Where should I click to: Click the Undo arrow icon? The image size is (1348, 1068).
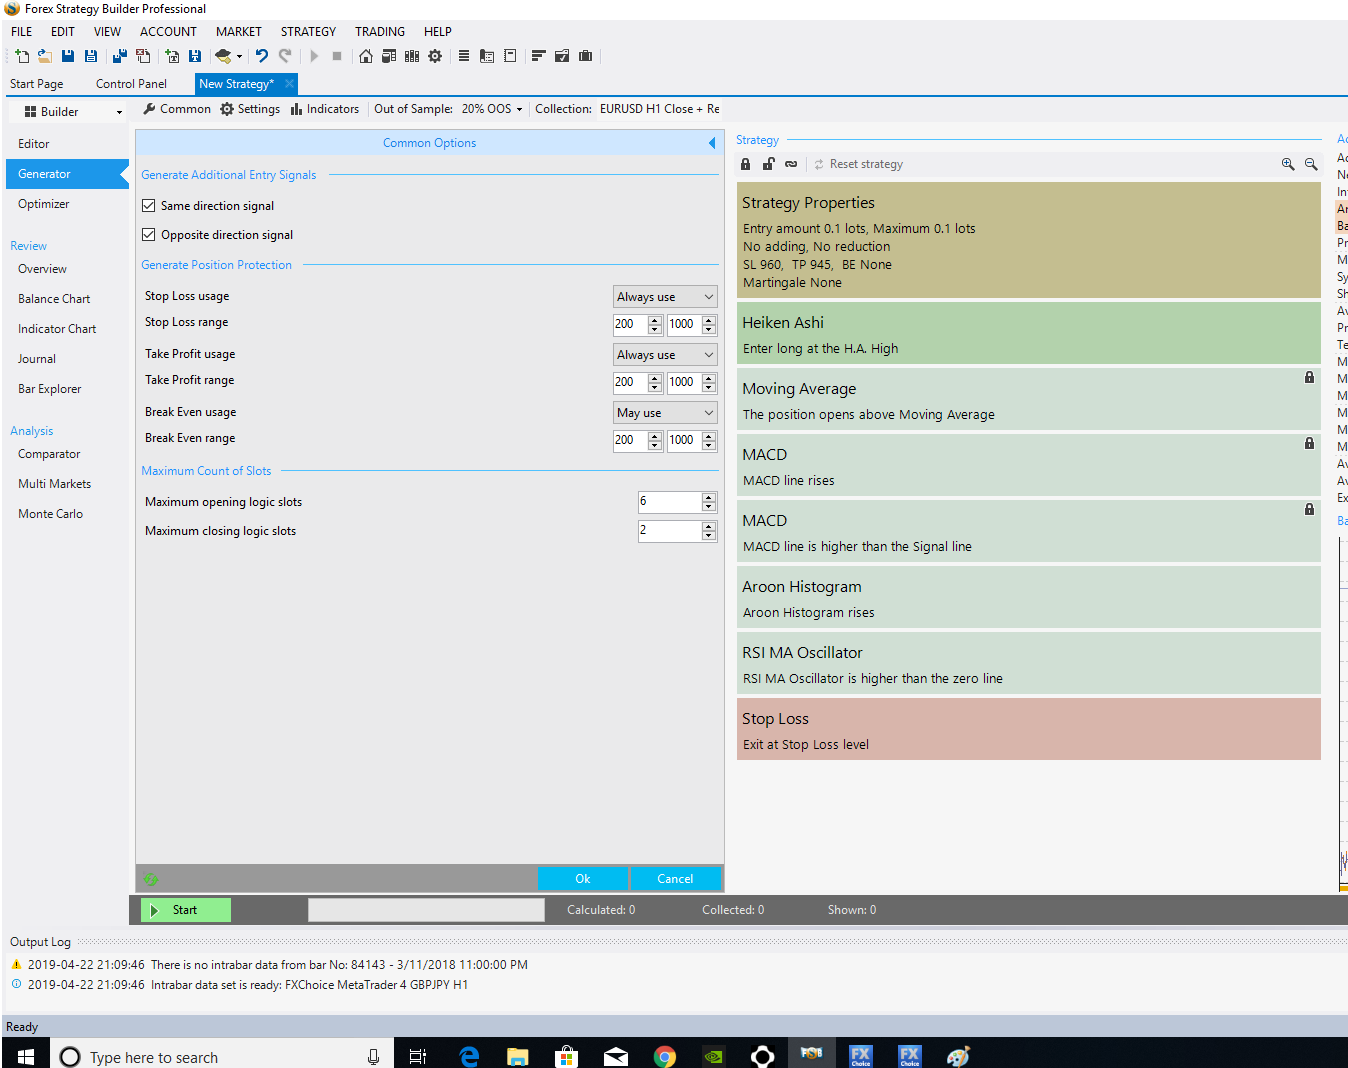click(262, 56)
